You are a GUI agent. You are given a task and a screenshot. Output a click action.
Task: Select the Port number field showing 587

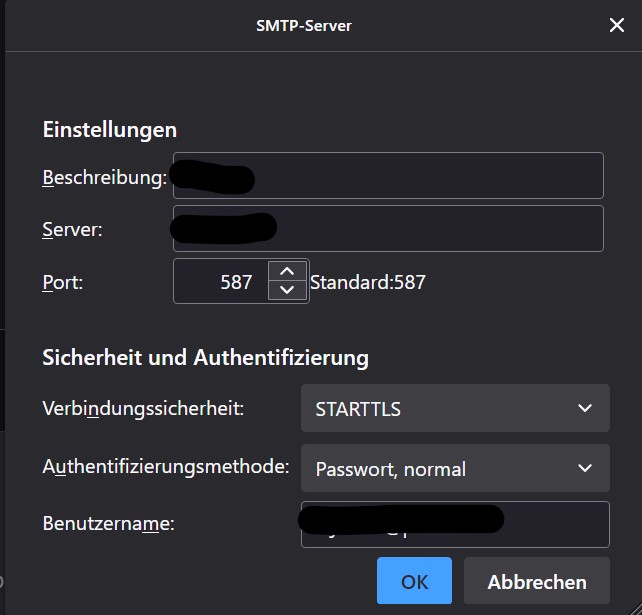tap(222, 282)
